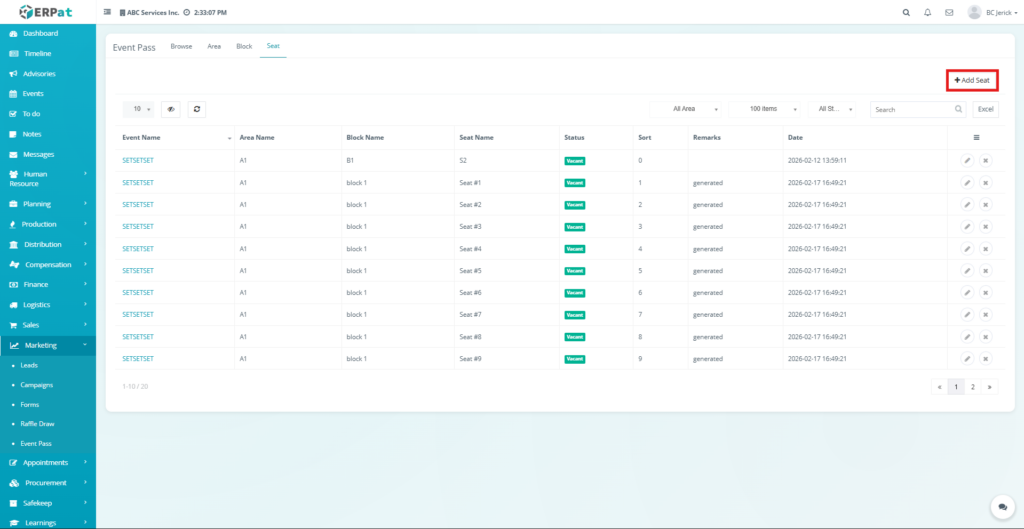Open the chat bubble icon at bottom right

pyautogui.click(x=999, y=507)
